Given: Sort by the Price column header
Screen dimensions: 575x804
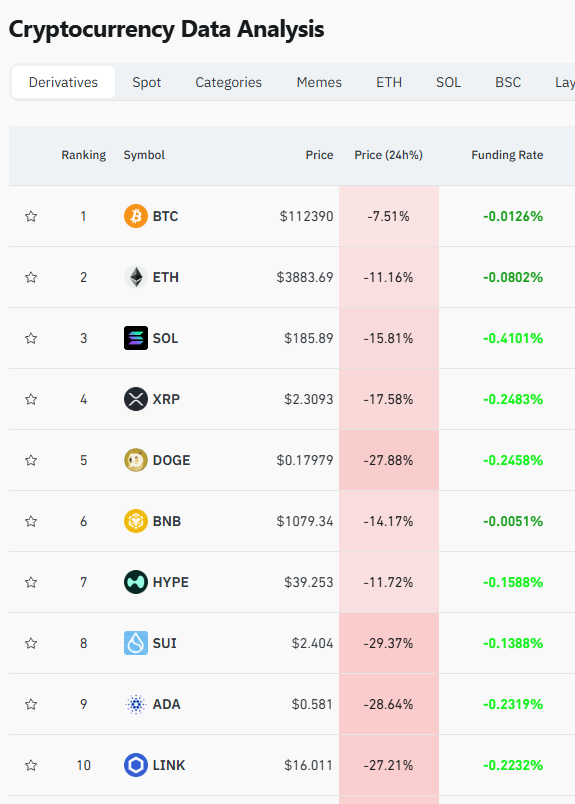Looking at the screenshot, I should tap(319, 155).
